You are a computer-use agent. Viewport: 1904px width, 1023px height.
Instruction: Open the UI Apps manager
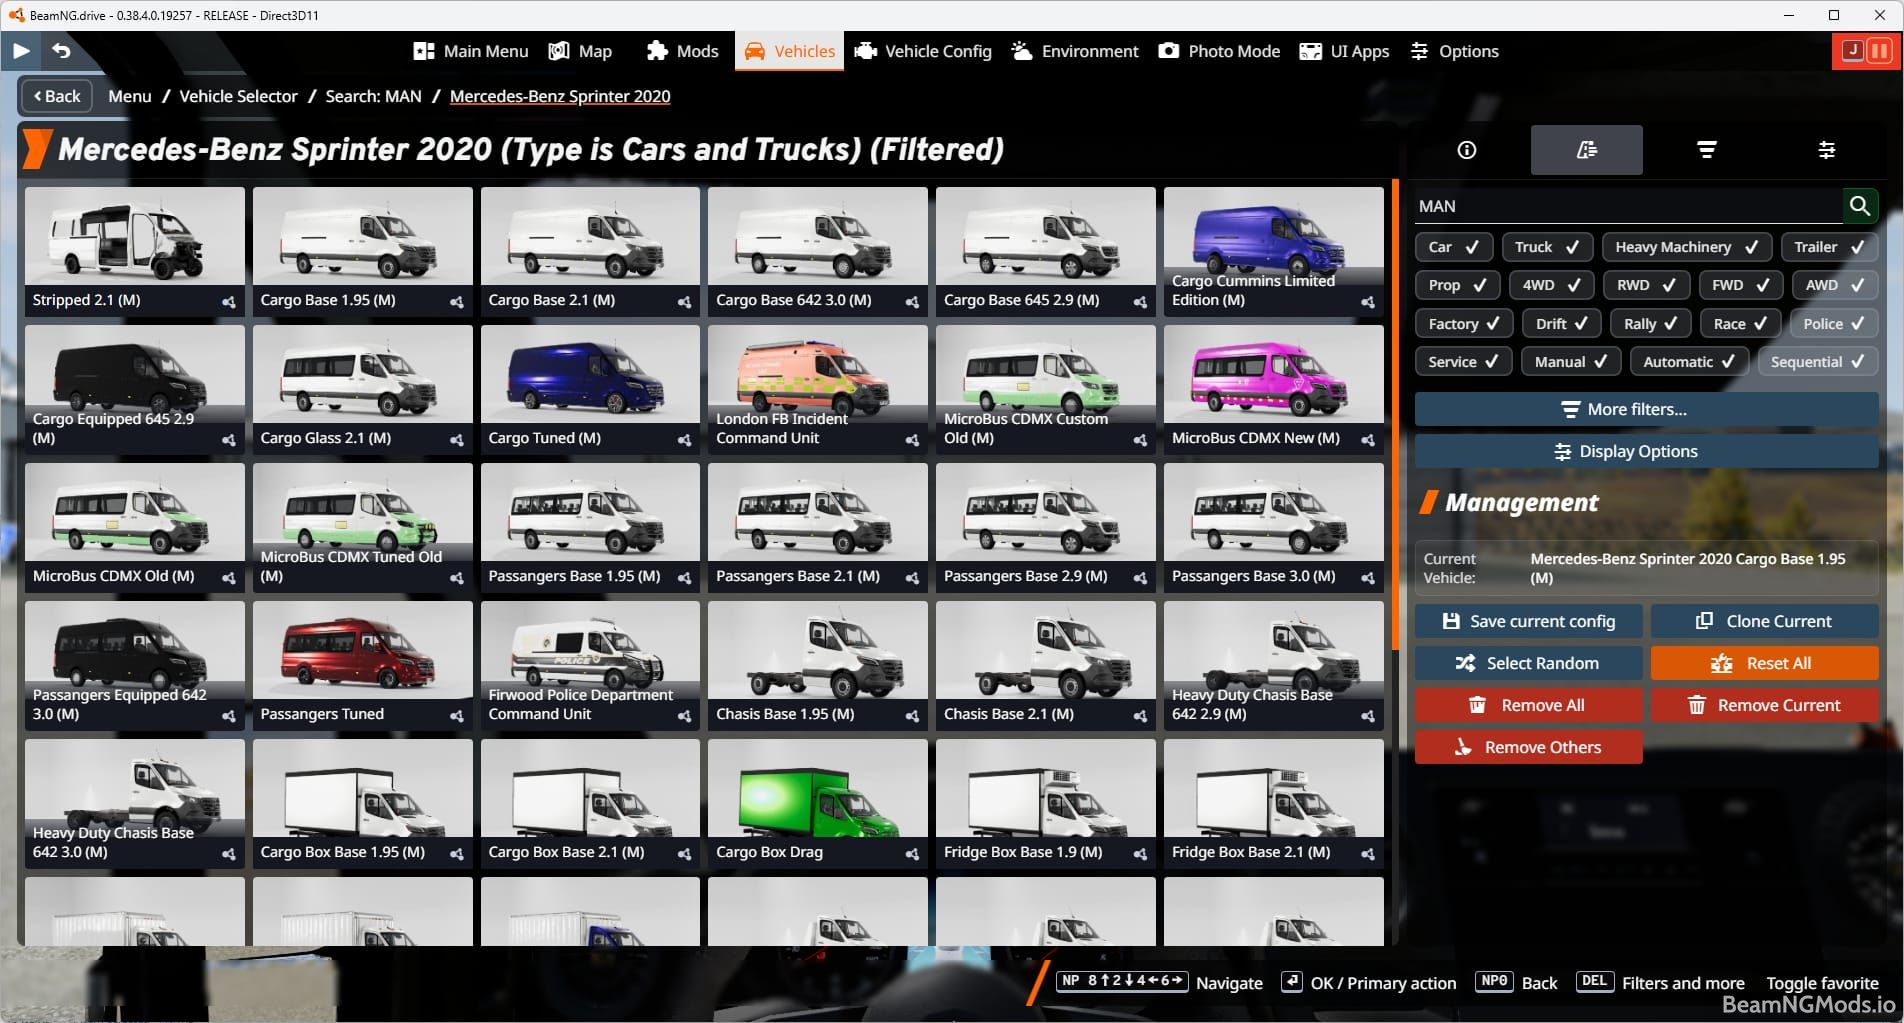pyautogui.click(x=1344, y=51)
